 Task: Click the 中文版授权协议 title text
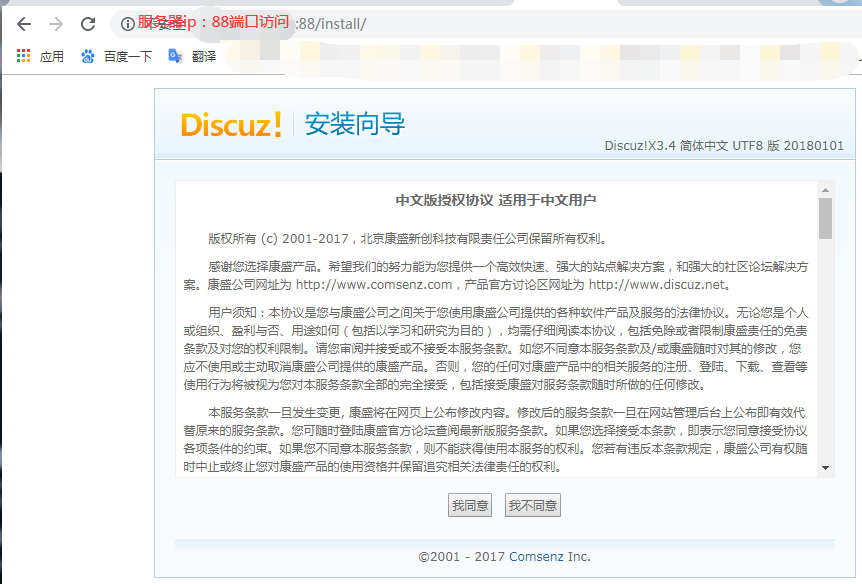click(444, 200)
